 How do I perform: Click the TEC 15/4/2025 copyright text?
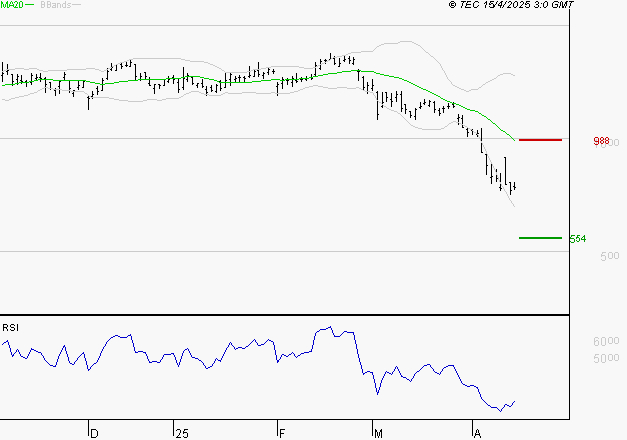pos(511,5)
